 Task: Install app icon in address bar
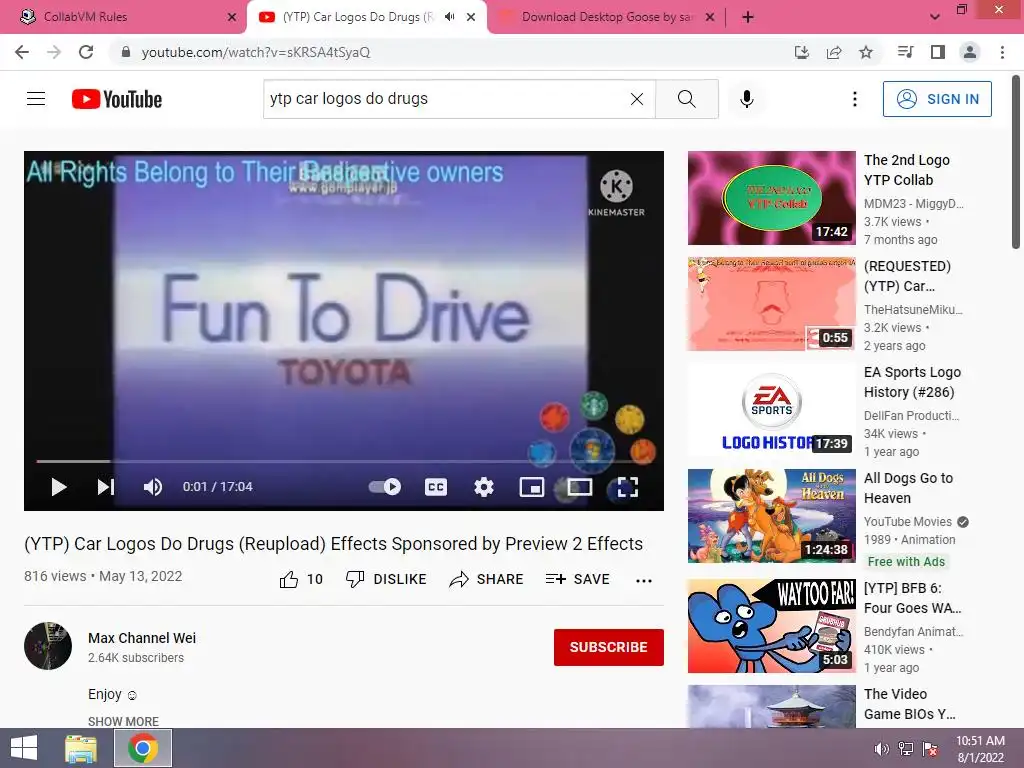(x=801, y=52)
